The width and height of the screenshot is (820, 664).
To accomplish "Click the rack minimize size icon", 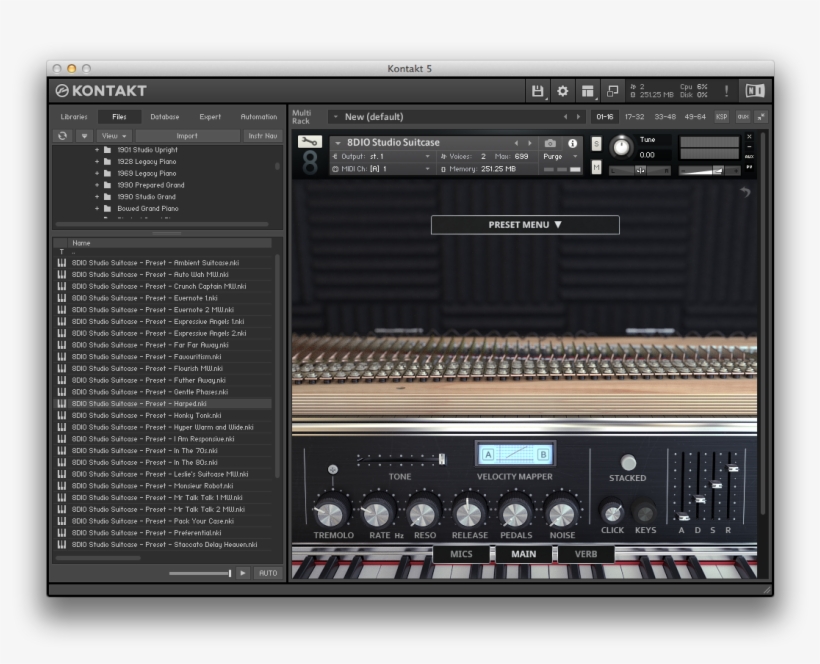I will 761,117.
